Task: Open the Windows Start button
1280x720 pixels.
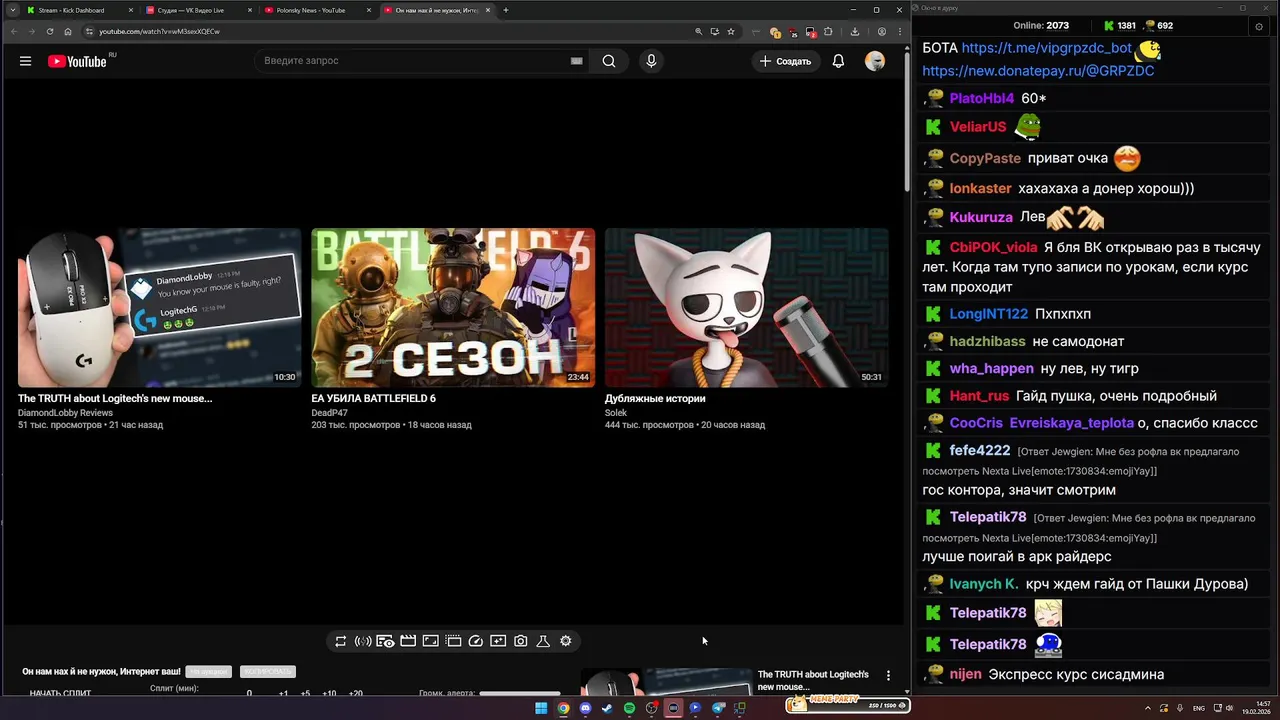Action: (x=541, y=708)
